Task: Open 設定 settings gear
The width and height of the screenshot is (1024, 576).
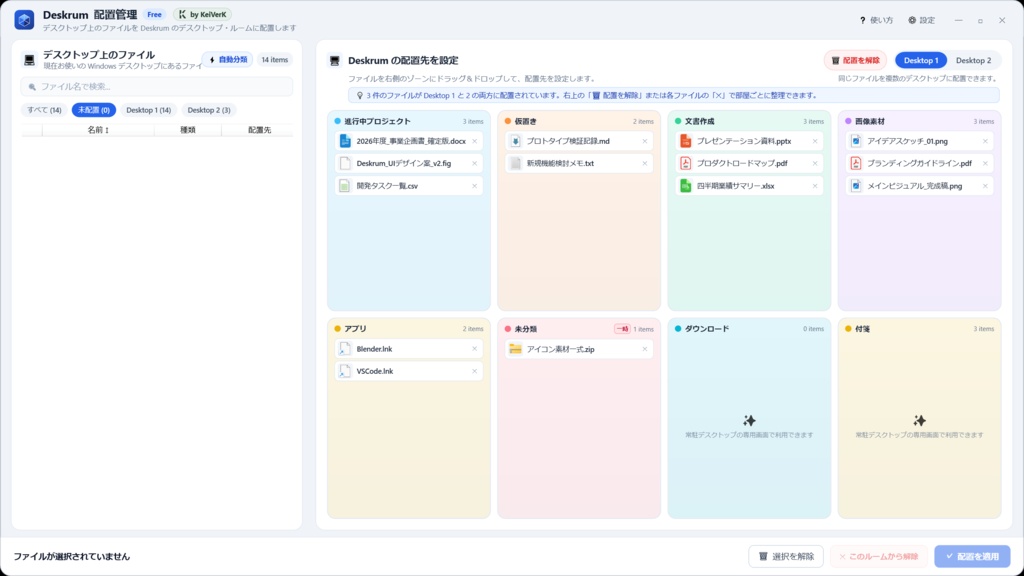Action: (x=921, y=20)
